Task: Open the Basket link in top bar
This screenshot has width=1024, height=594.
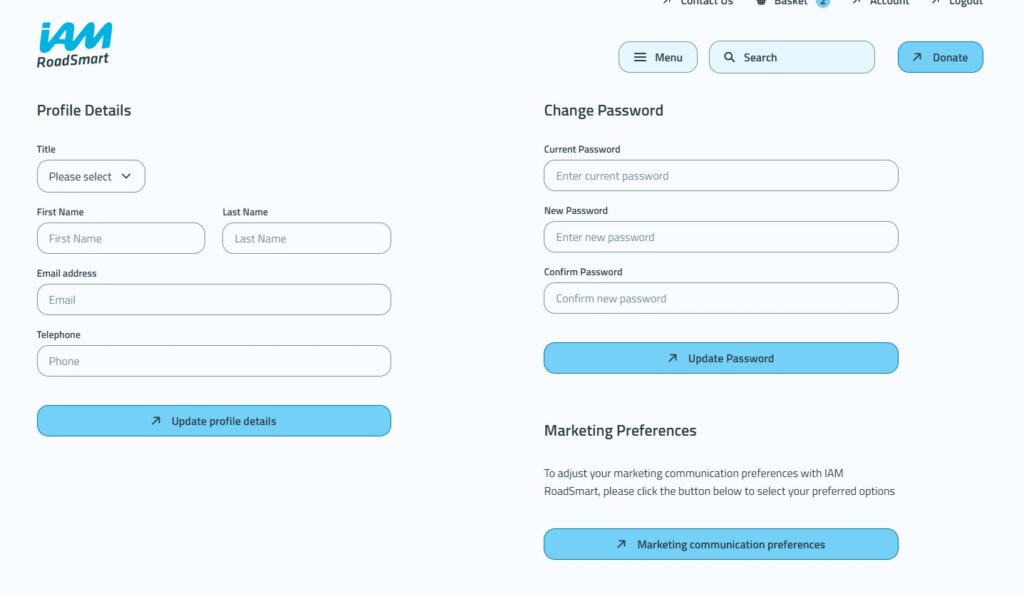Action: pos(791,3)
